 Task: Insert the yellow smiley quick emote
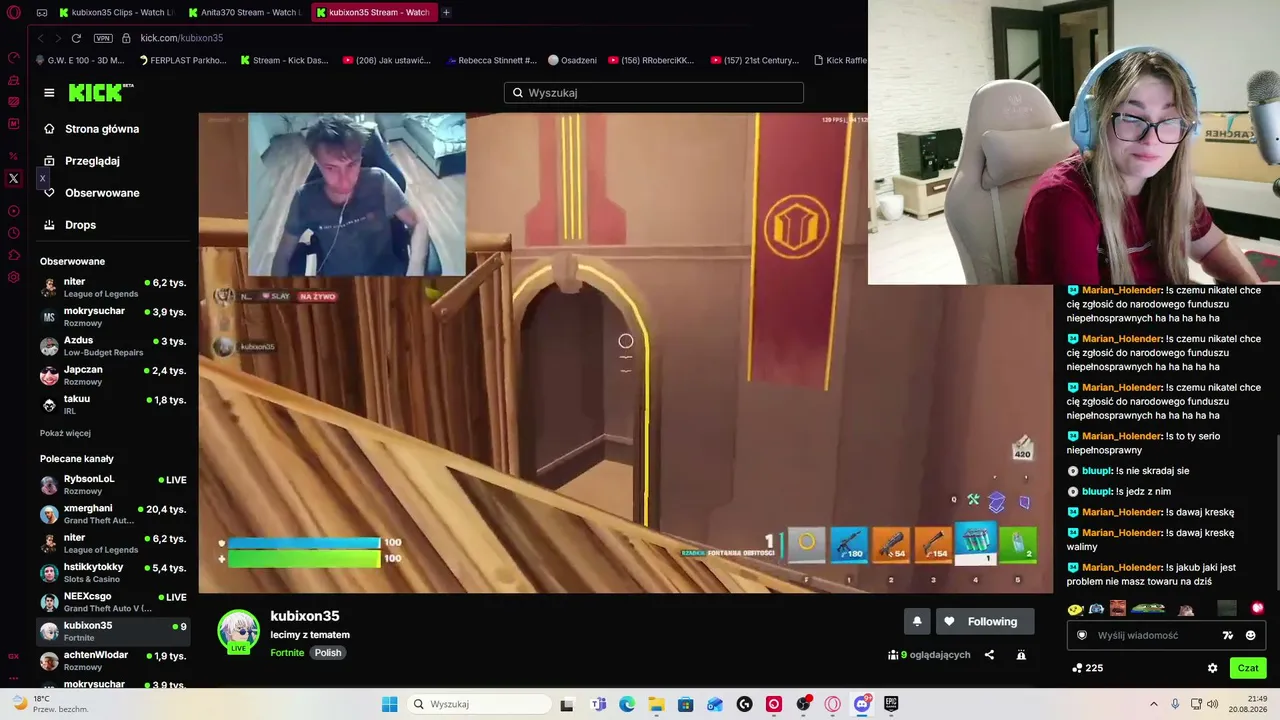[x=1076, y=609]
